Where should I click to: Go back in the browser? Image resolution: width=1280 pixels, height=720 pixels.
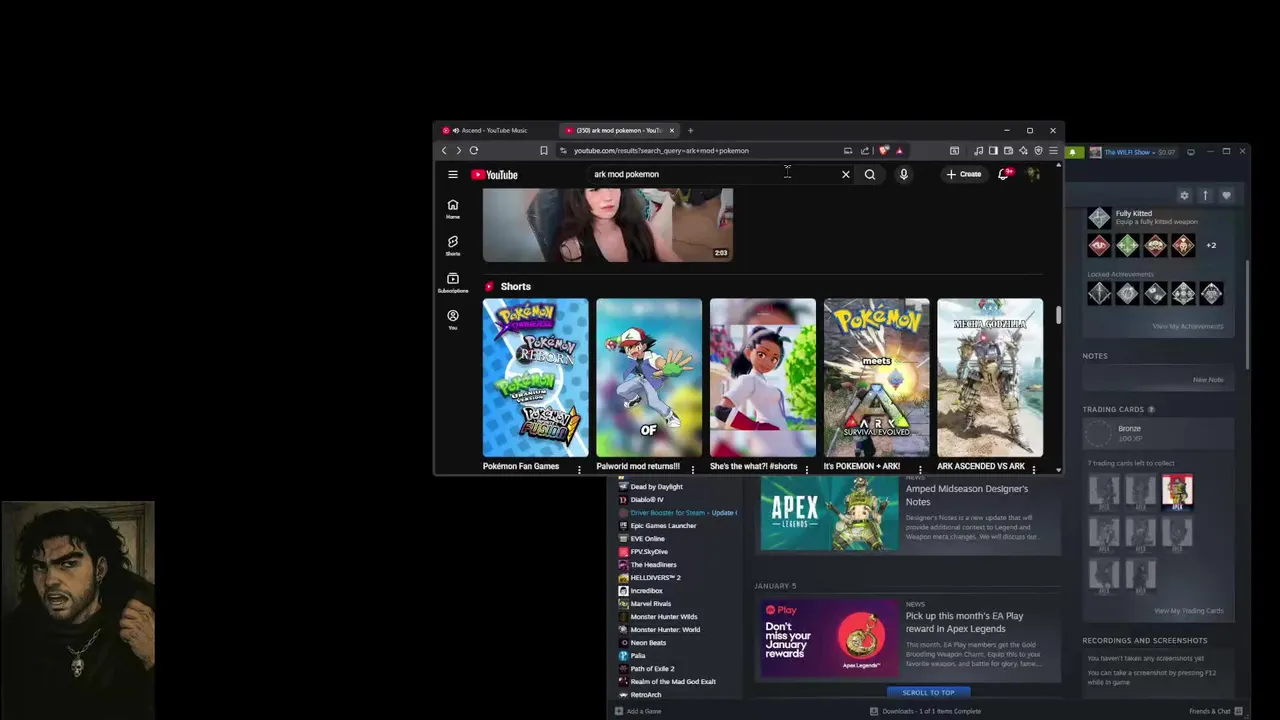pyautogui.click(x=444, y=150)
